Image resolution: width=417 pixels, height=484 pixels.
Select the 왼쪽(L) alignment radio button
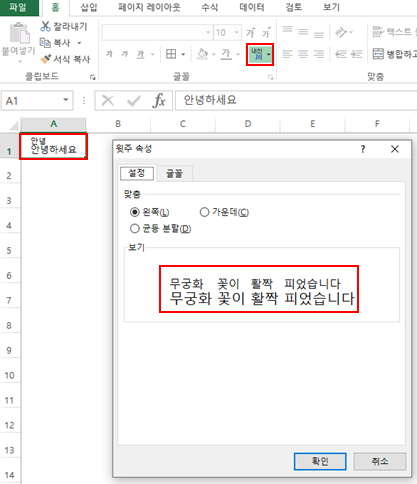(x=135, y=212)
